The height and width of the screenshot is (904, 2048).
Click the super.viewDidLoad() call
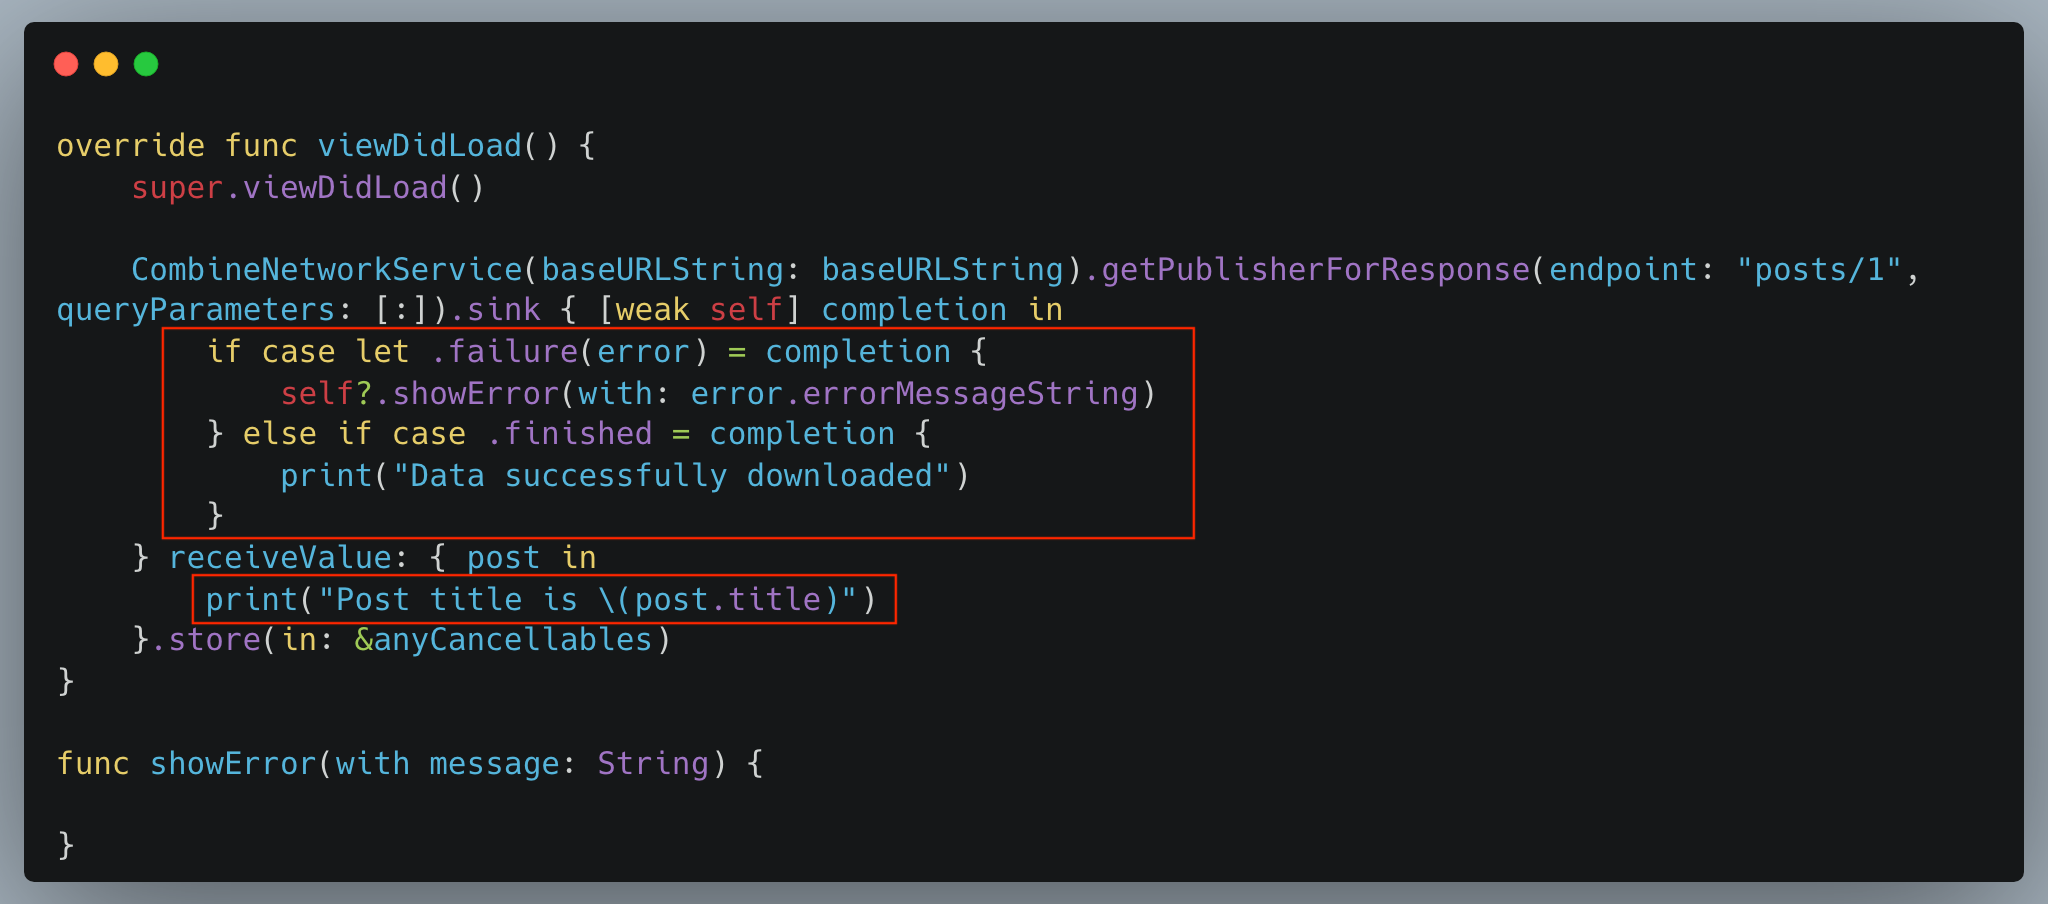308,188
